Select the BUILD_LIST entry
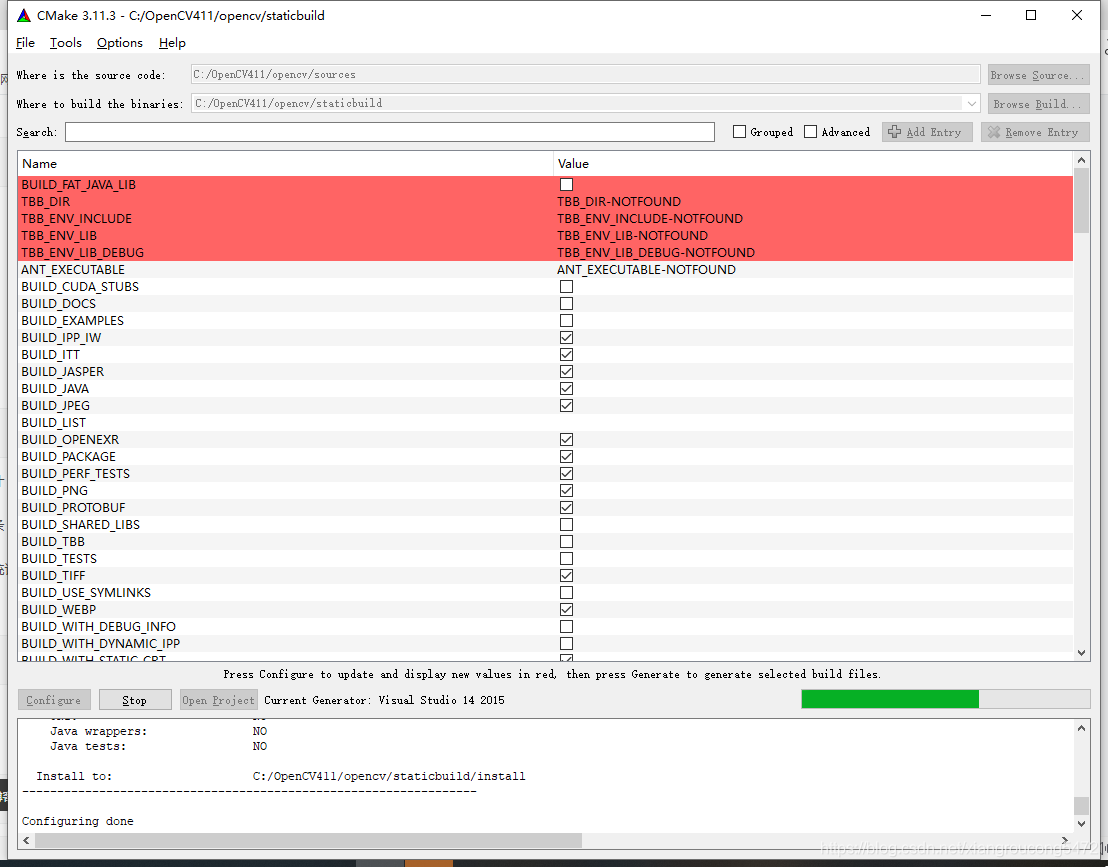Viewport: 1108px width, 867px height. point(54,423)
